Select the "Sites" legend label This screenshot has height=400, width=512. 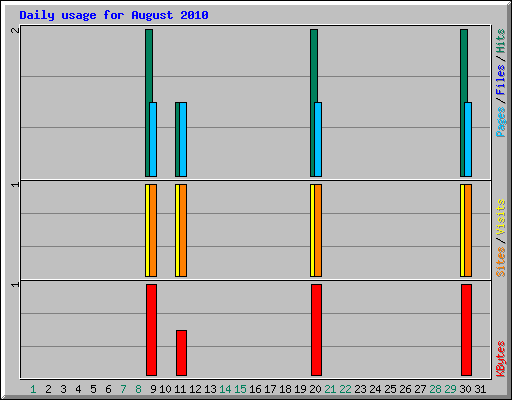[500, 262]
